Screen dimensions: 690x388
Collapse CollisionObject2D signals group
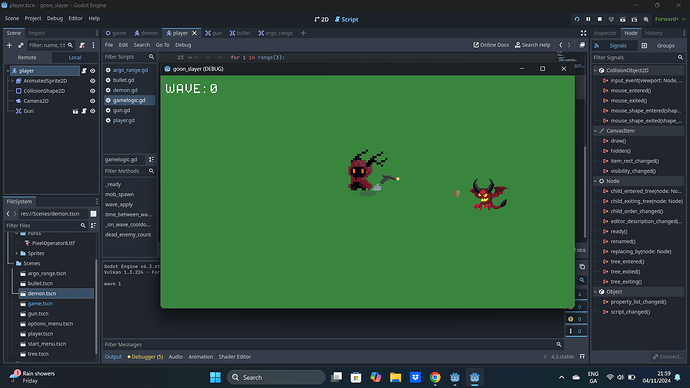click(x=595, y=70)
